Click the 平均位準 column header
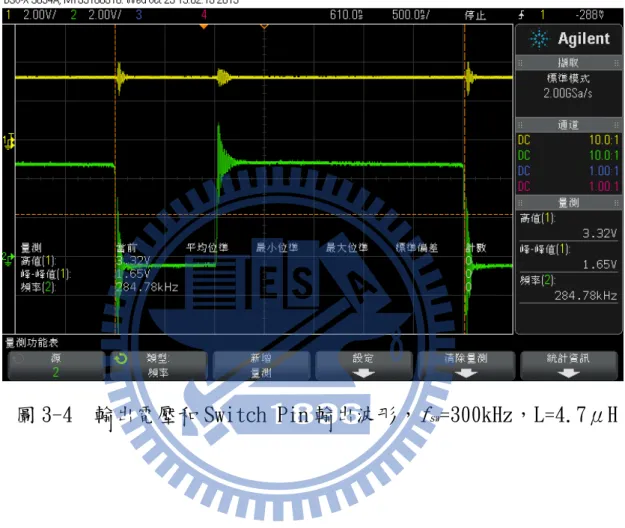 (x=207, y=248)
